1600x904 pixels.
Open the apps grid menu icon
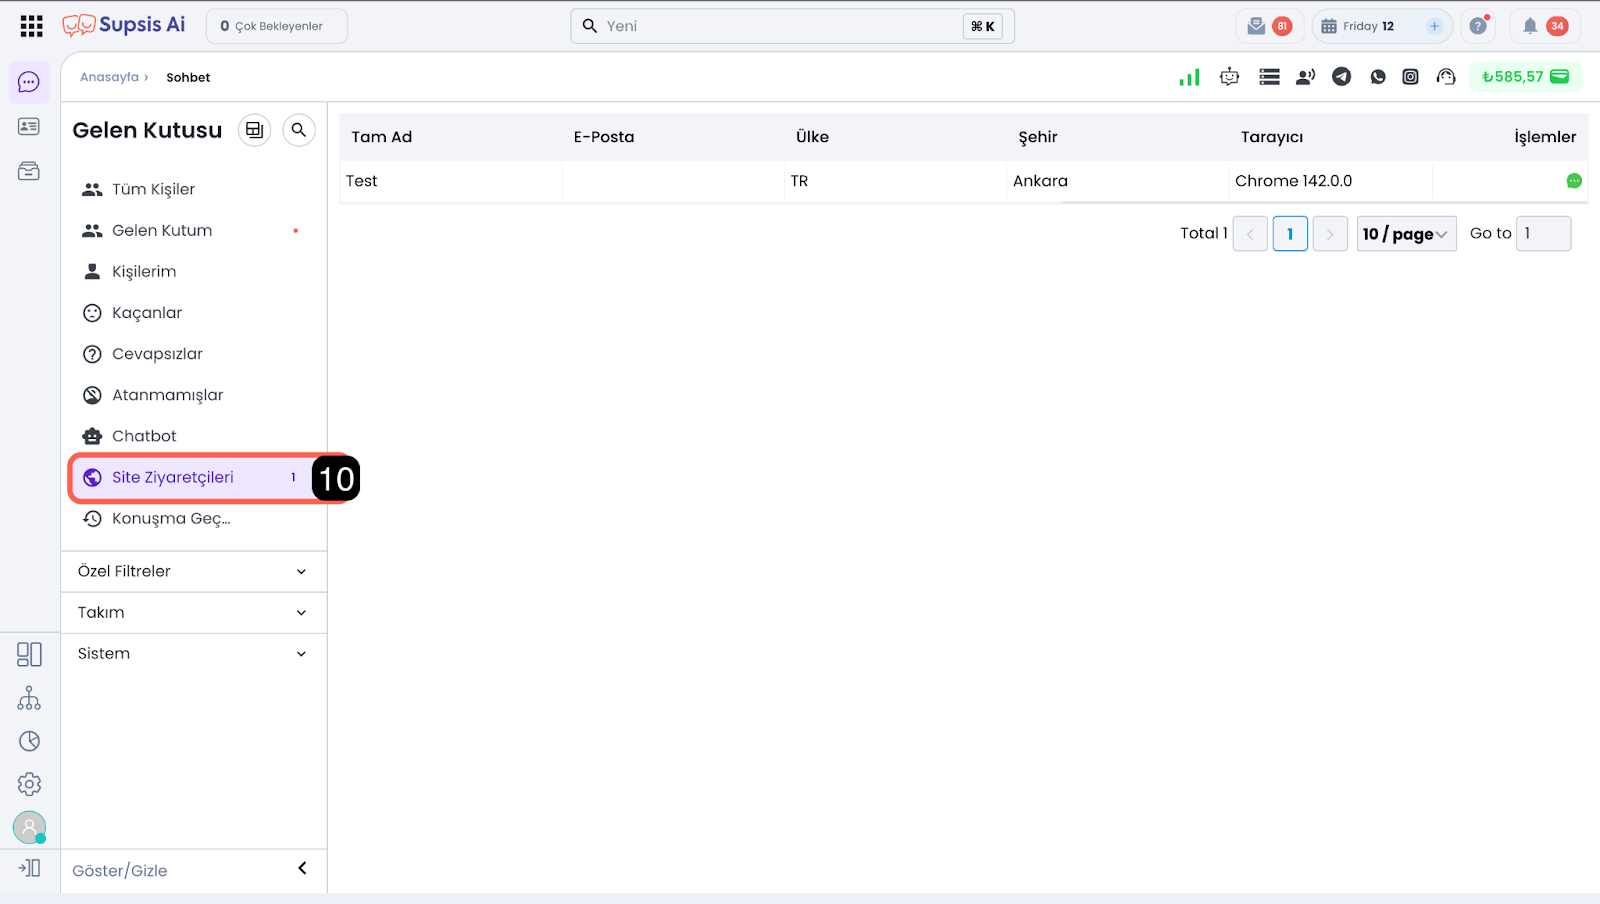click(x=31, y=26)
